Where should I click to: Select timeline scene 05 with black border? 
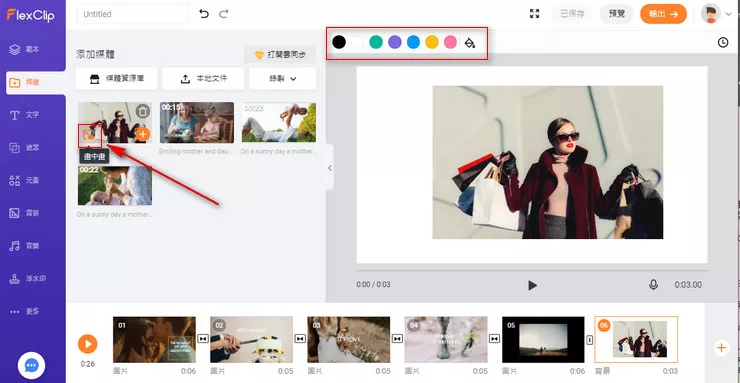point(543,340)
